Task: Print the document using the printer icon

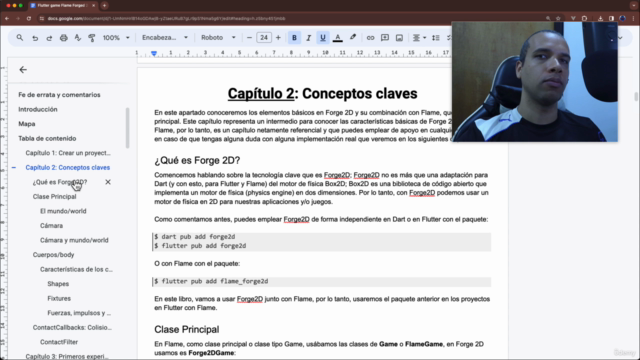Action: click(x=64, y=38)
